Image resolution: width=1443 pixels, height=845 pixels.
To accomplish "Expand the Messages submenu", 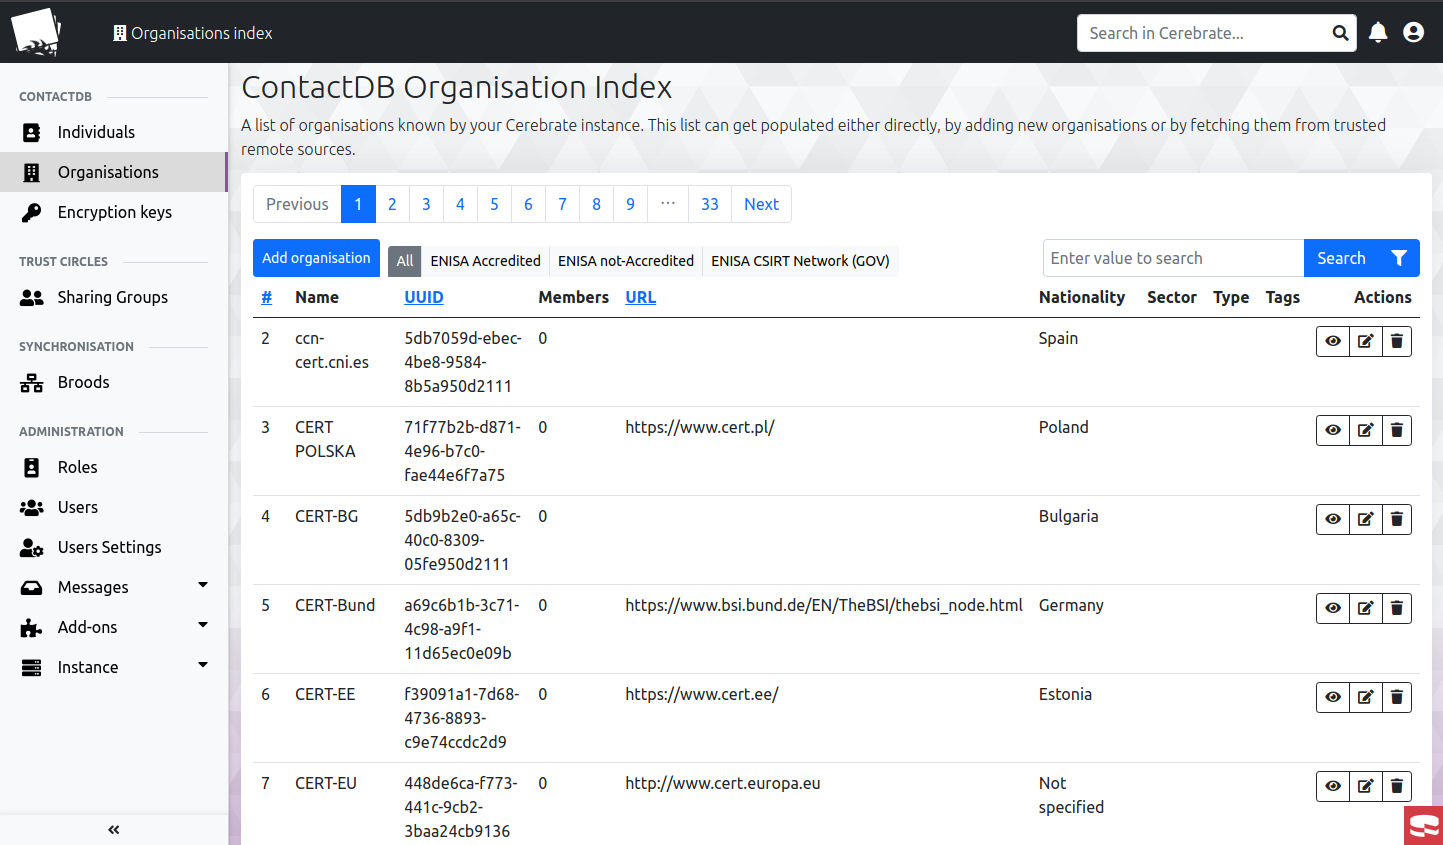I will click(203, 585).
